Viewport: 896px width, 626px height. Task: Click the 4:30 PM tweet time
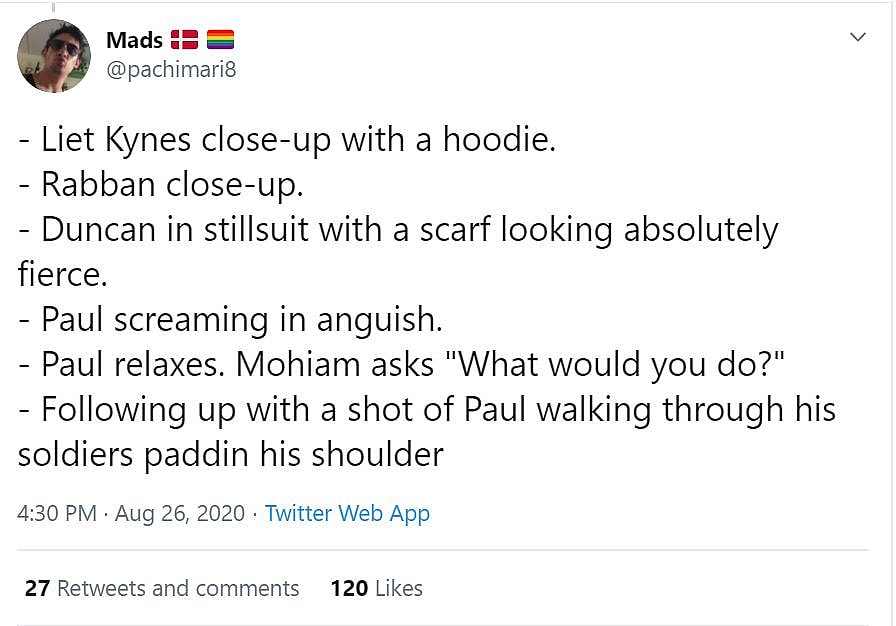pos(57,513)
